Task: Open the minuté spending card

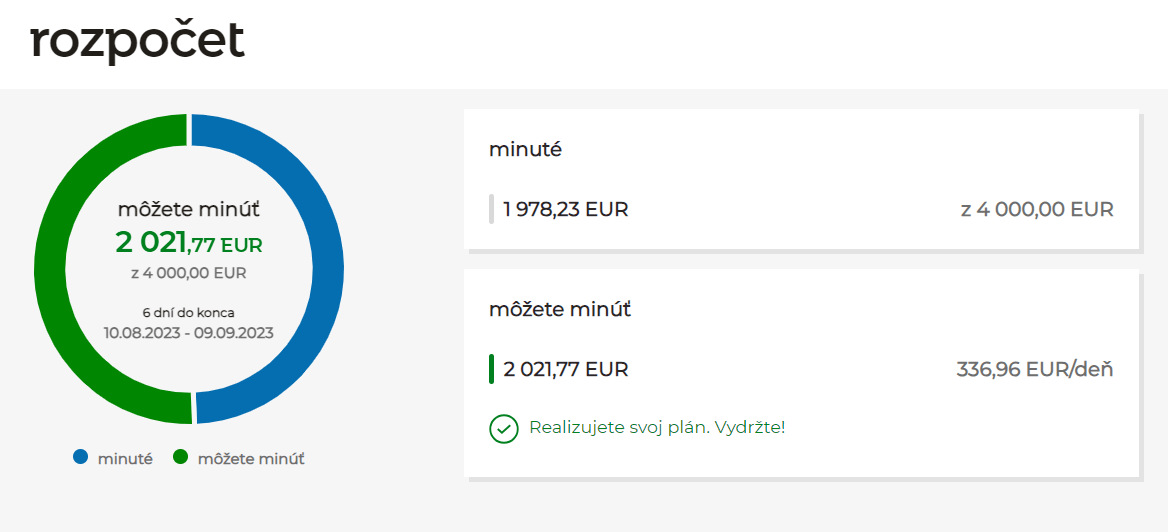Action: click(801, 179)
